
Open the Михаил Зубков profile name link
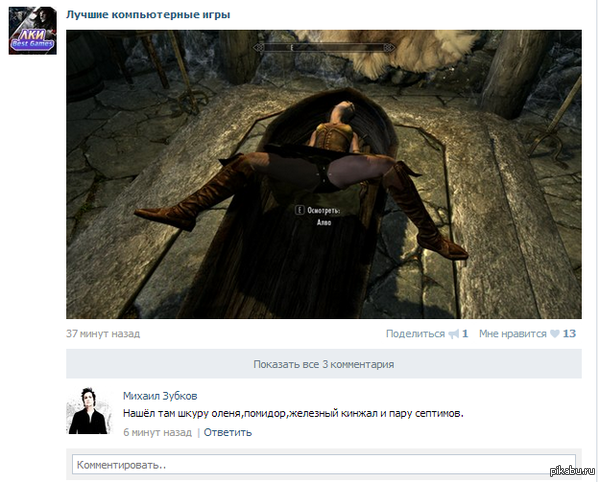pyautogui.click(x=160, y=396)
